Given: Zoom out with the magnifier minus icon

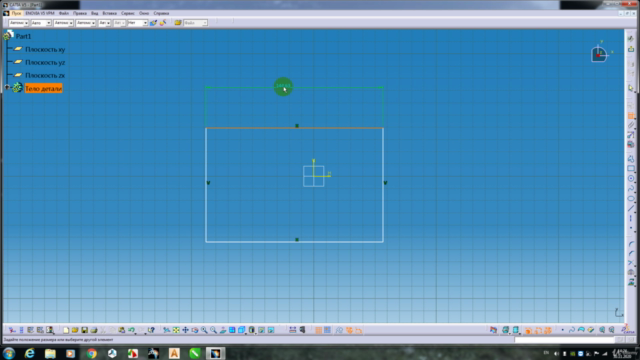Looking at the screenshot, I should pyautogui.click(x=213, y=330).
